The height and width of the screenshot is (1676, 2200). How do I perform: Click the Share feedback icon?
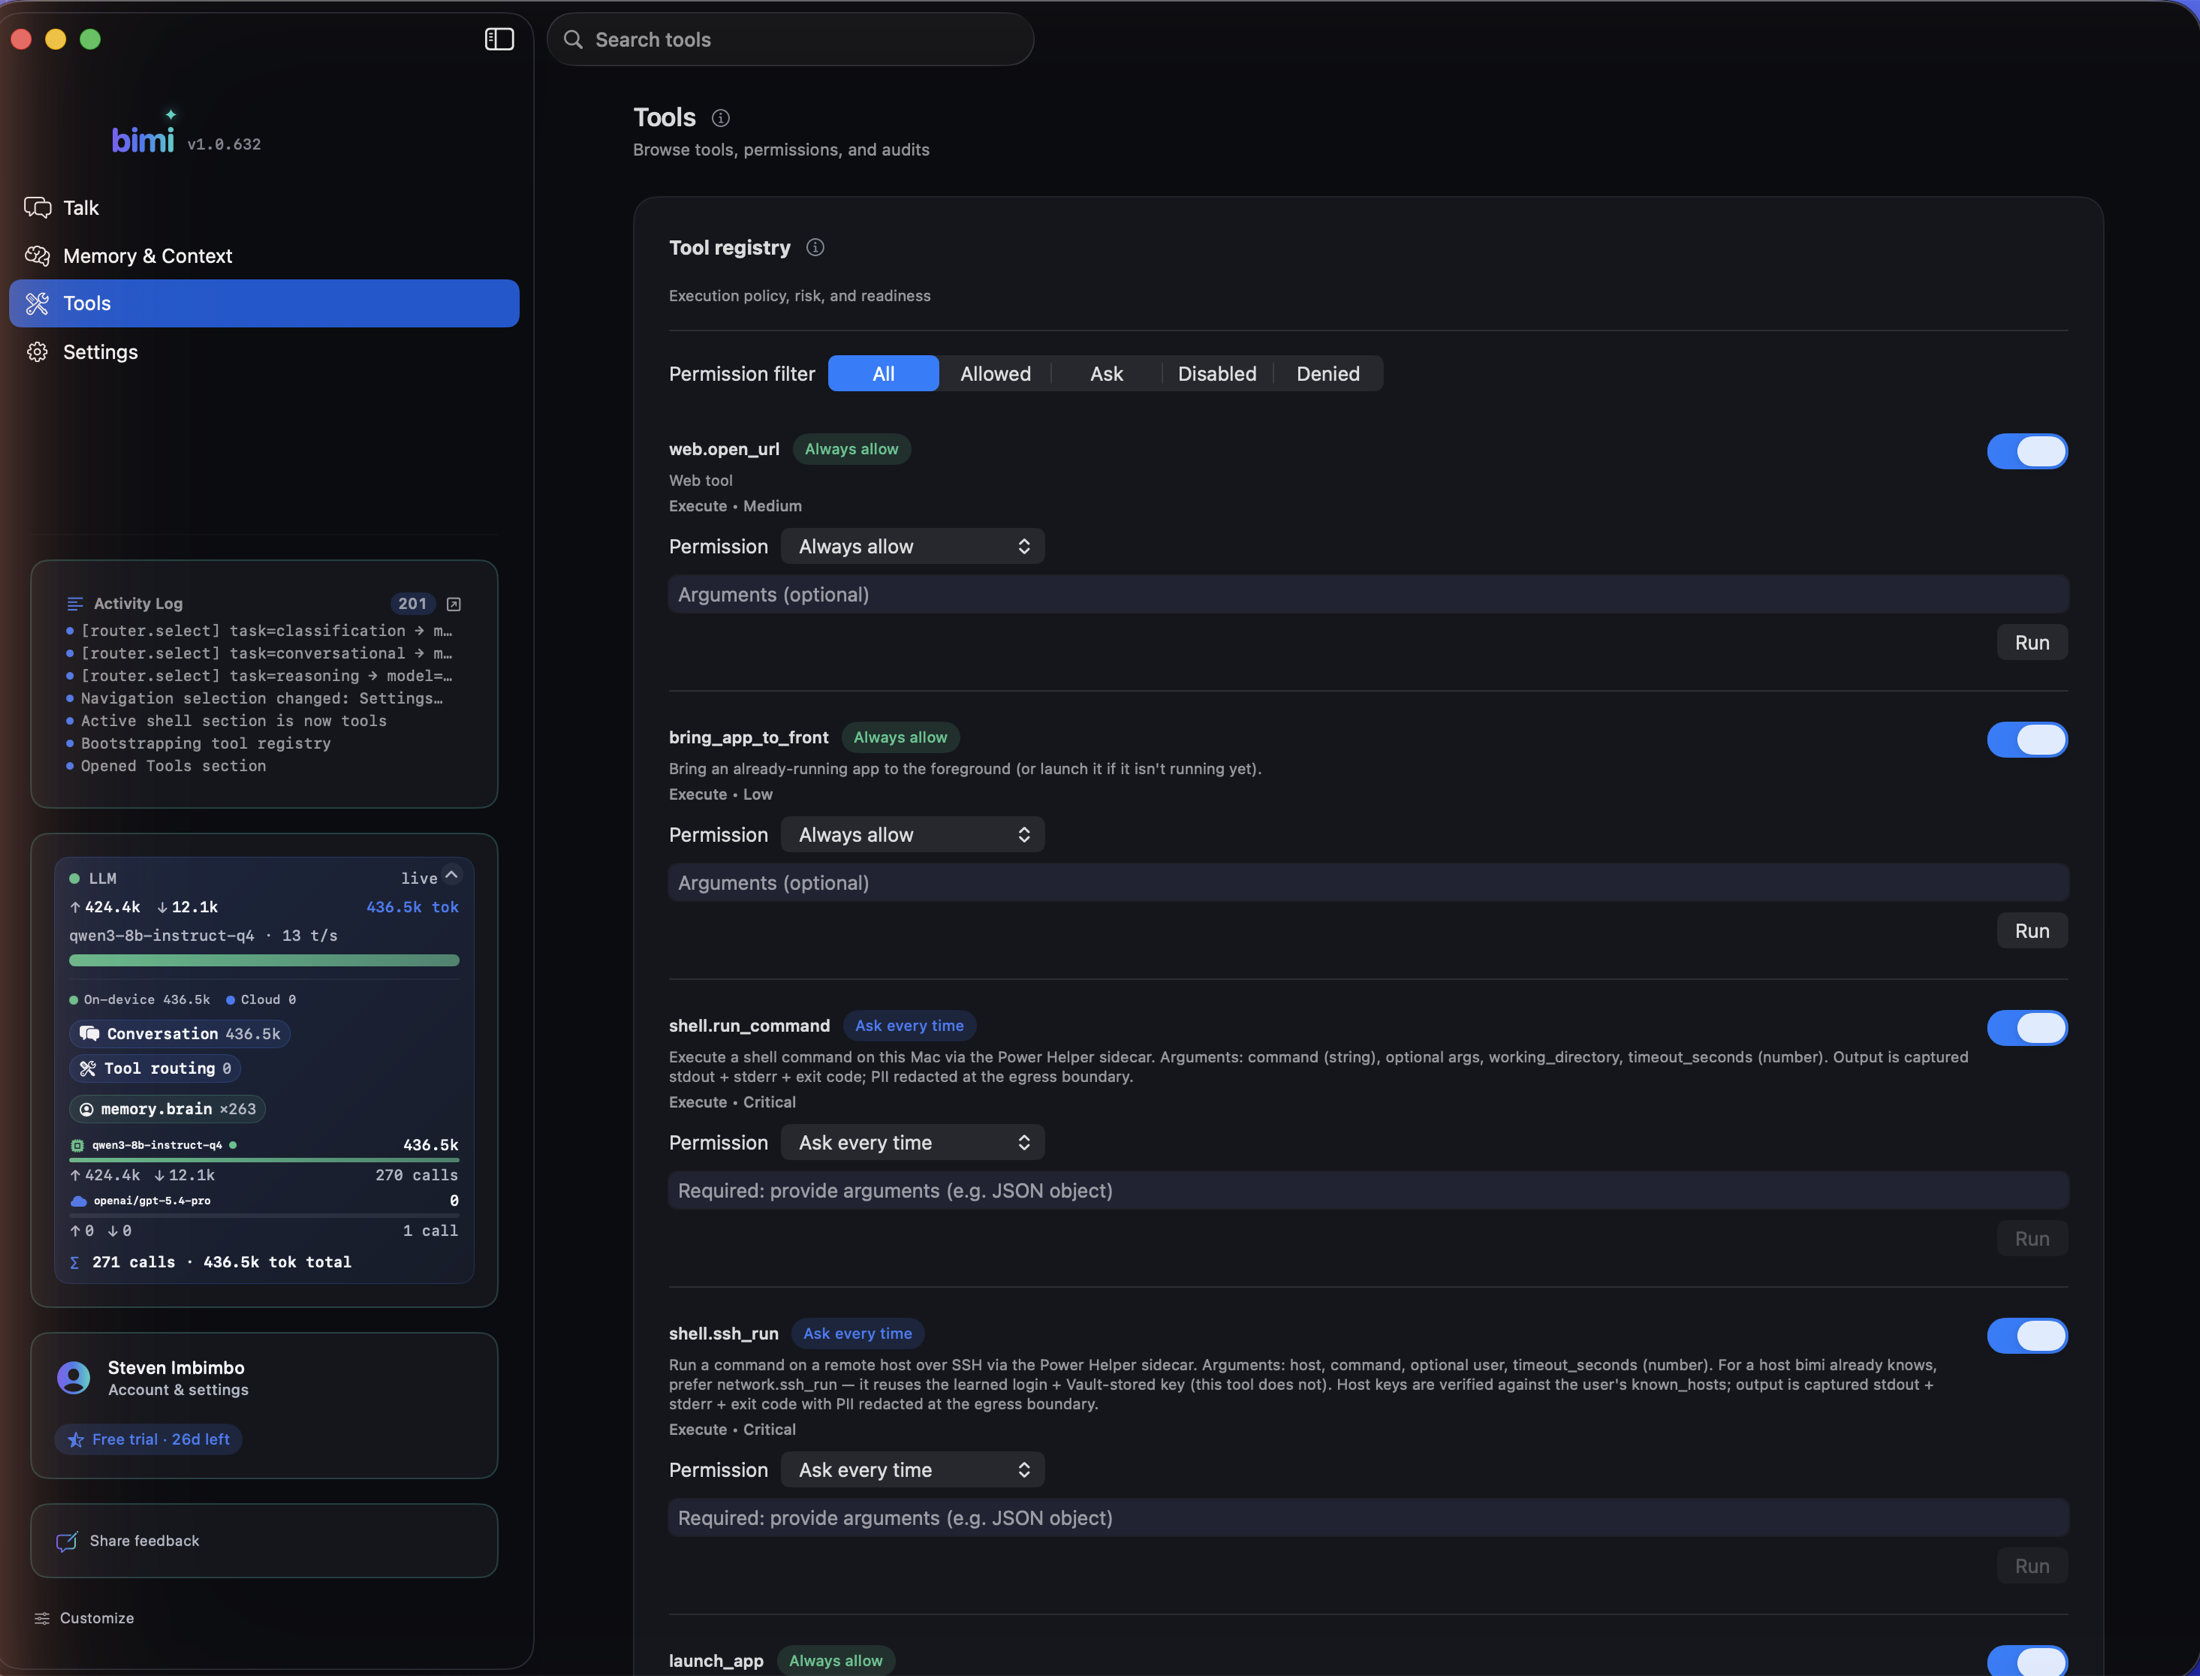(67, 1541)
